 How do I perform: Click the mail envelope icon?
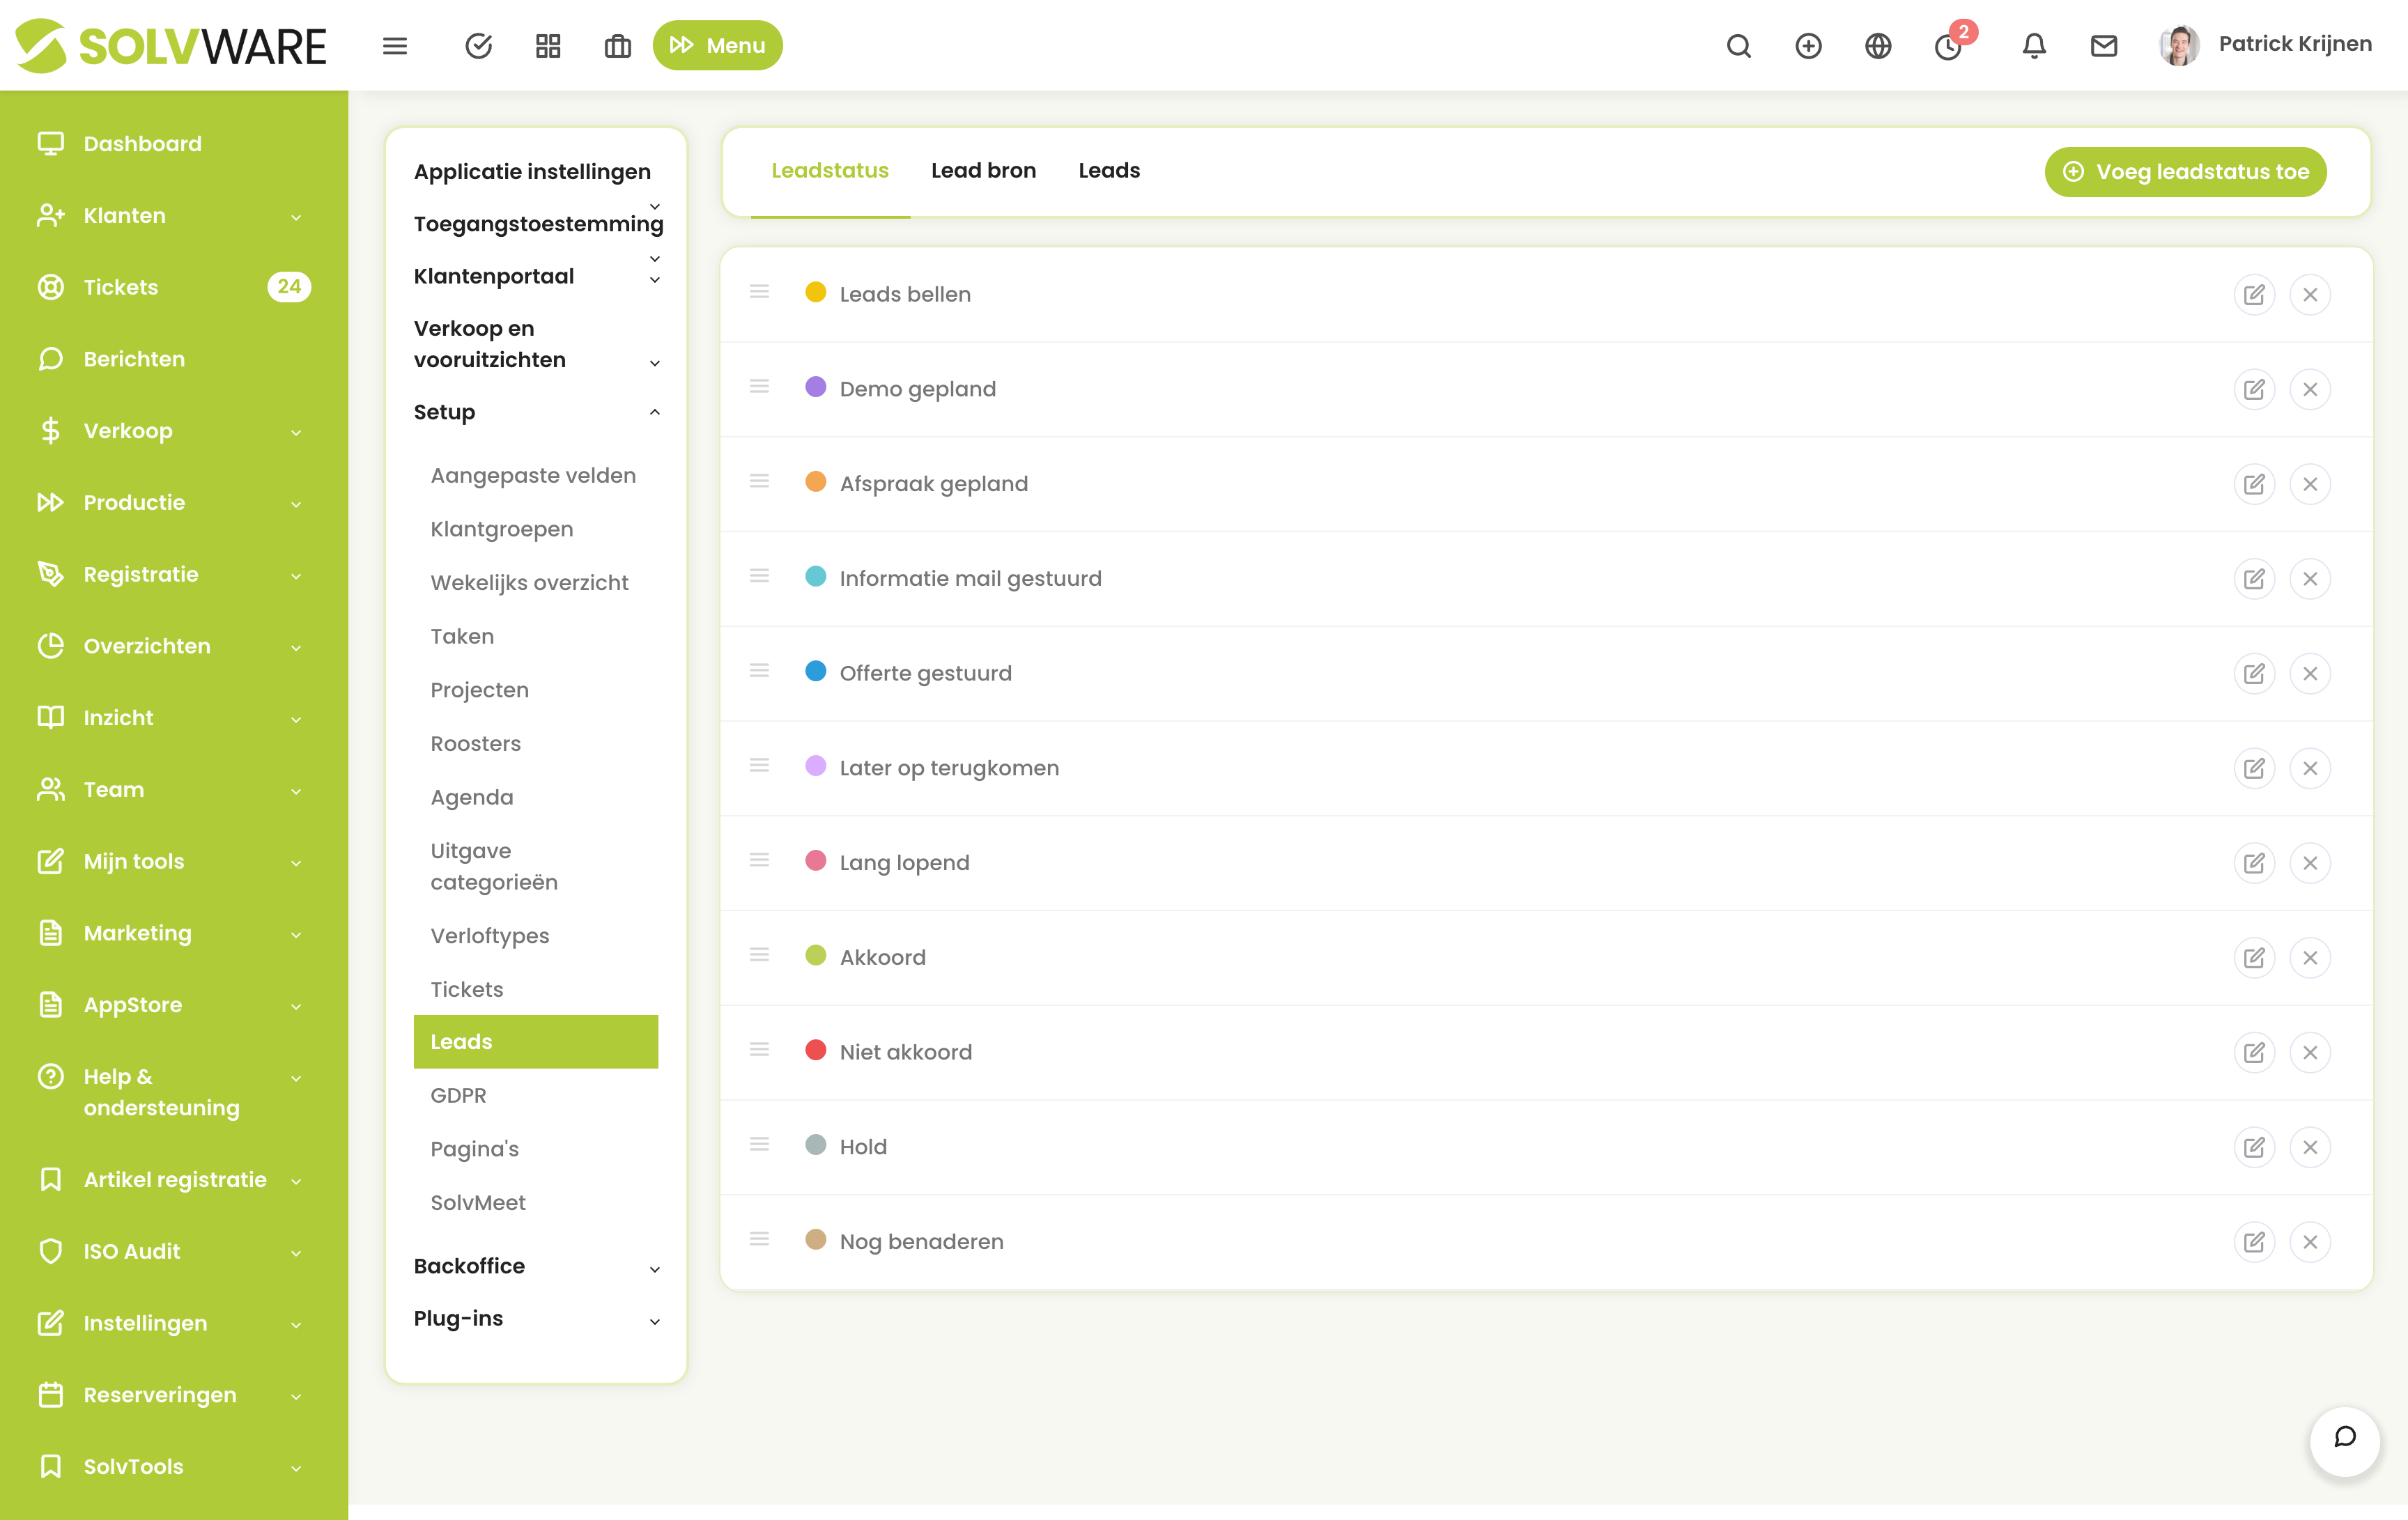[x=2104, y=46]
